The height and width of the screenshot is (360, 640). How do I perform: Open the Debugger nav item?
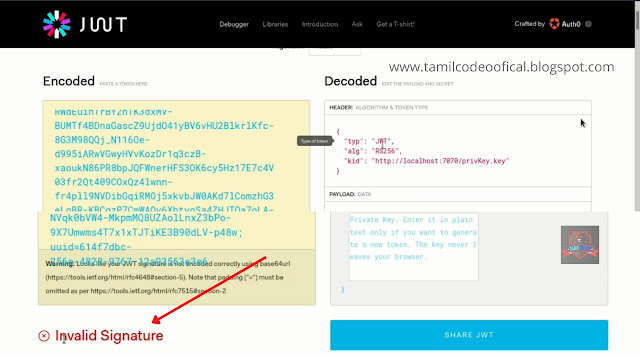(234, 24)
